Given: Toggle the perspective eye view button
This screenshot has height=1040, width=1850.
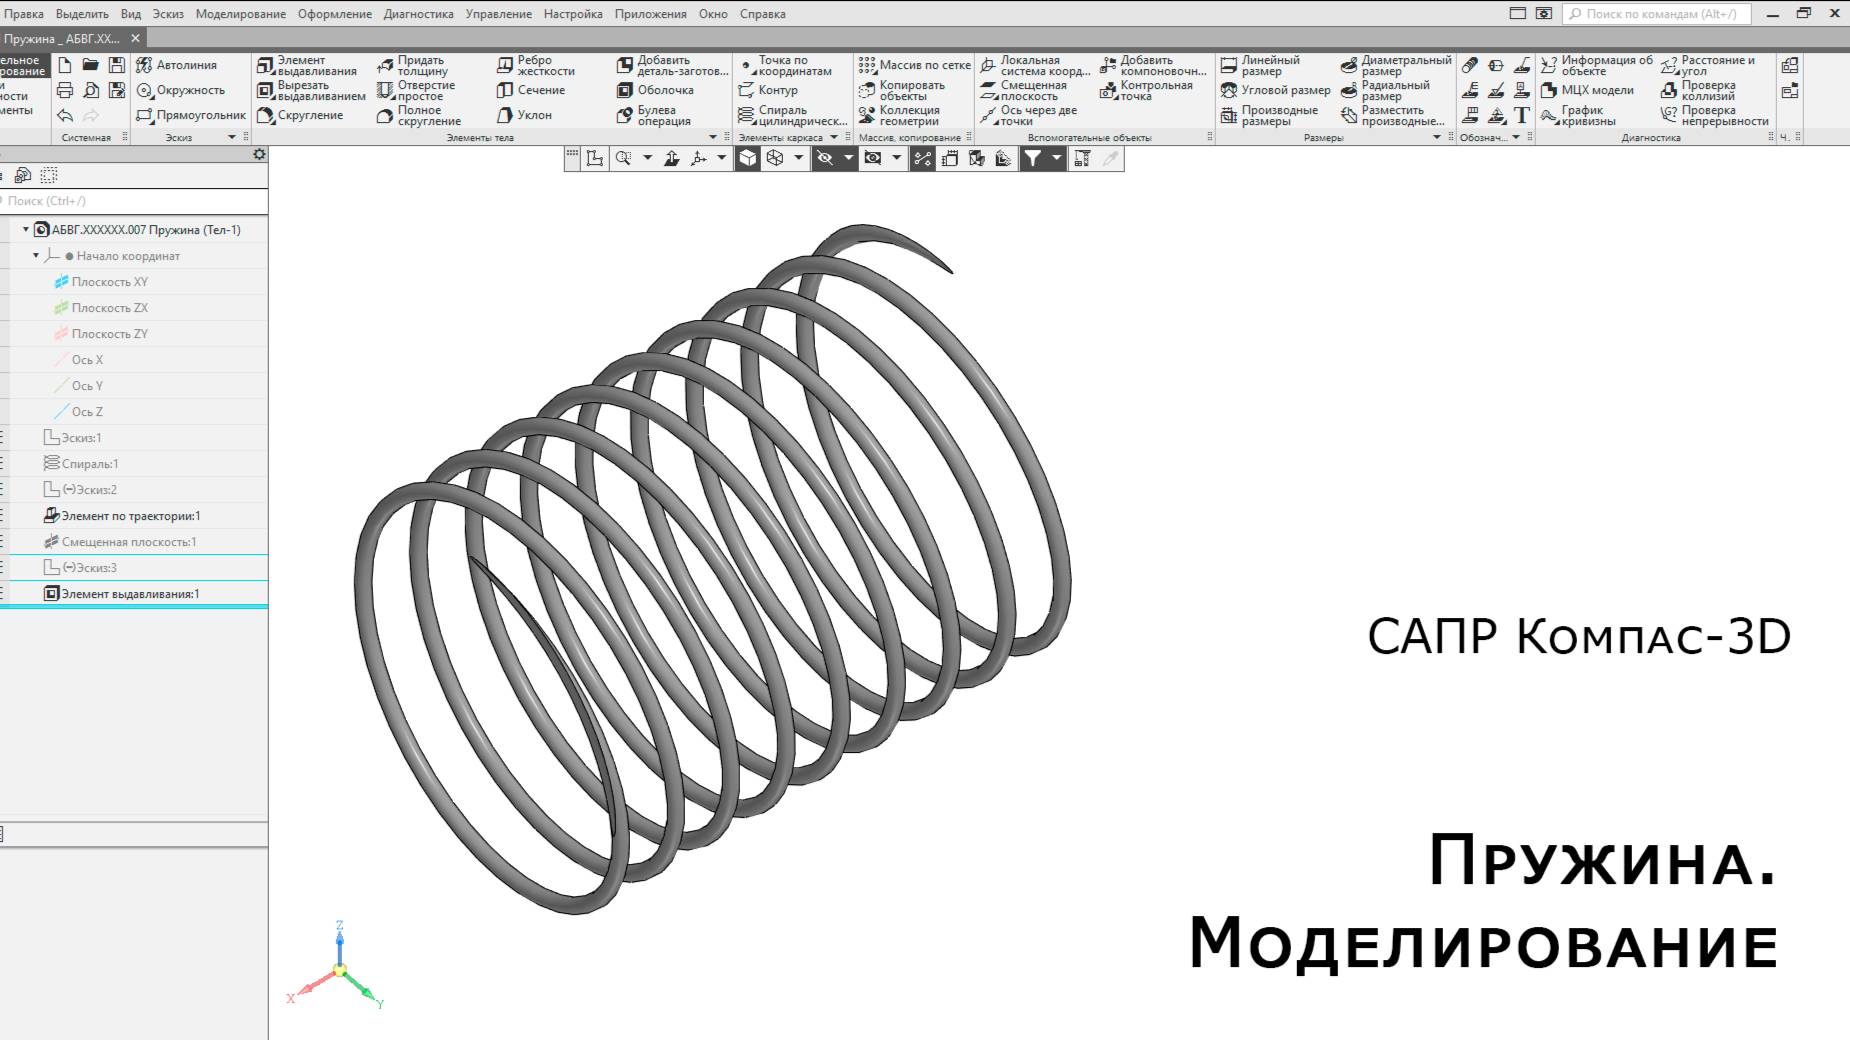Looking at the screenshot, I should [x=873, y=158].
